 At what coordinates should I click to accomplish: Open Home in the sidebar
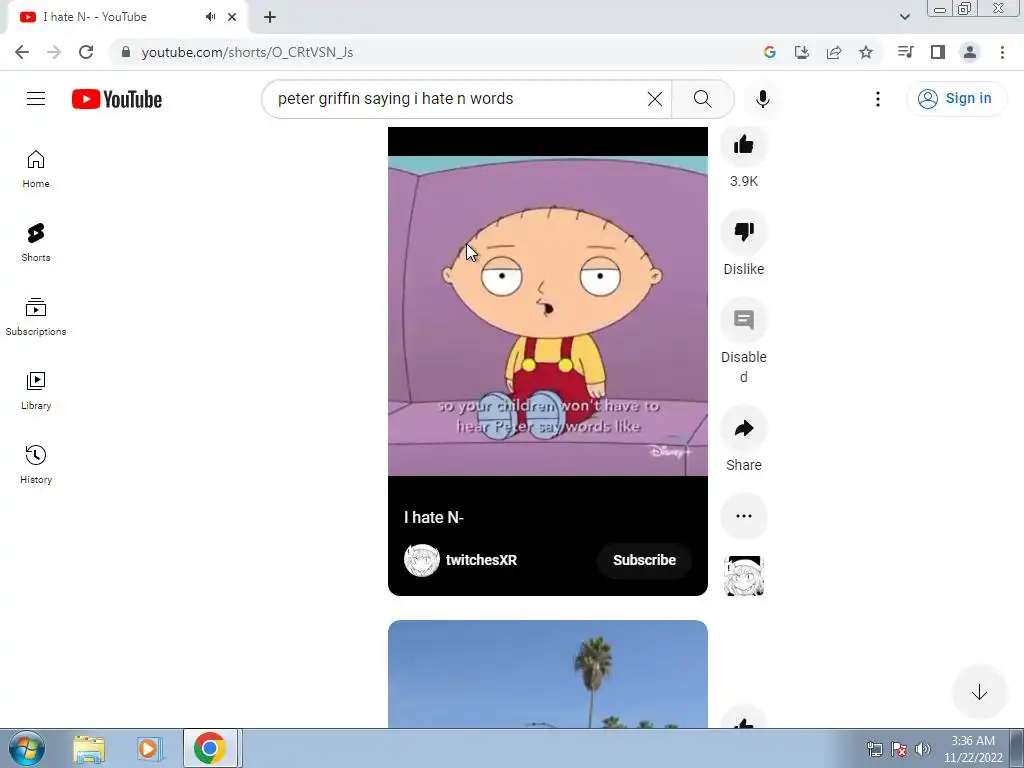tap(36, 169)
